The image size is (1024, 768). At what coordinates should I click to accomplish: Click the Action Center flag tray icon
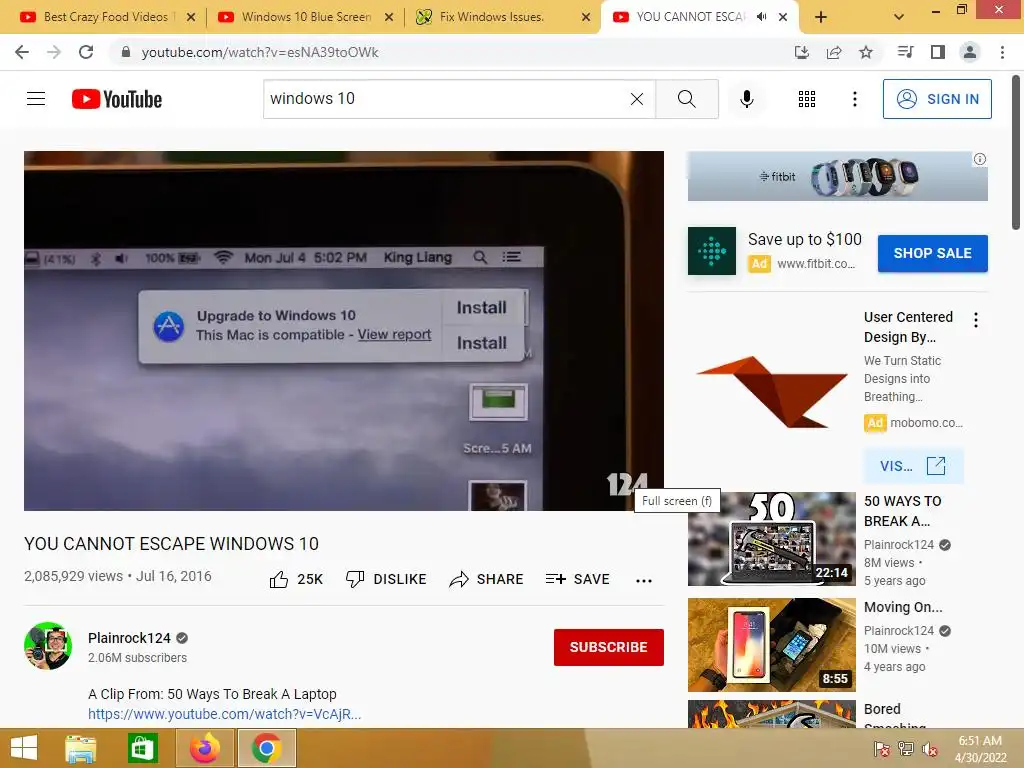click(881, 749)
